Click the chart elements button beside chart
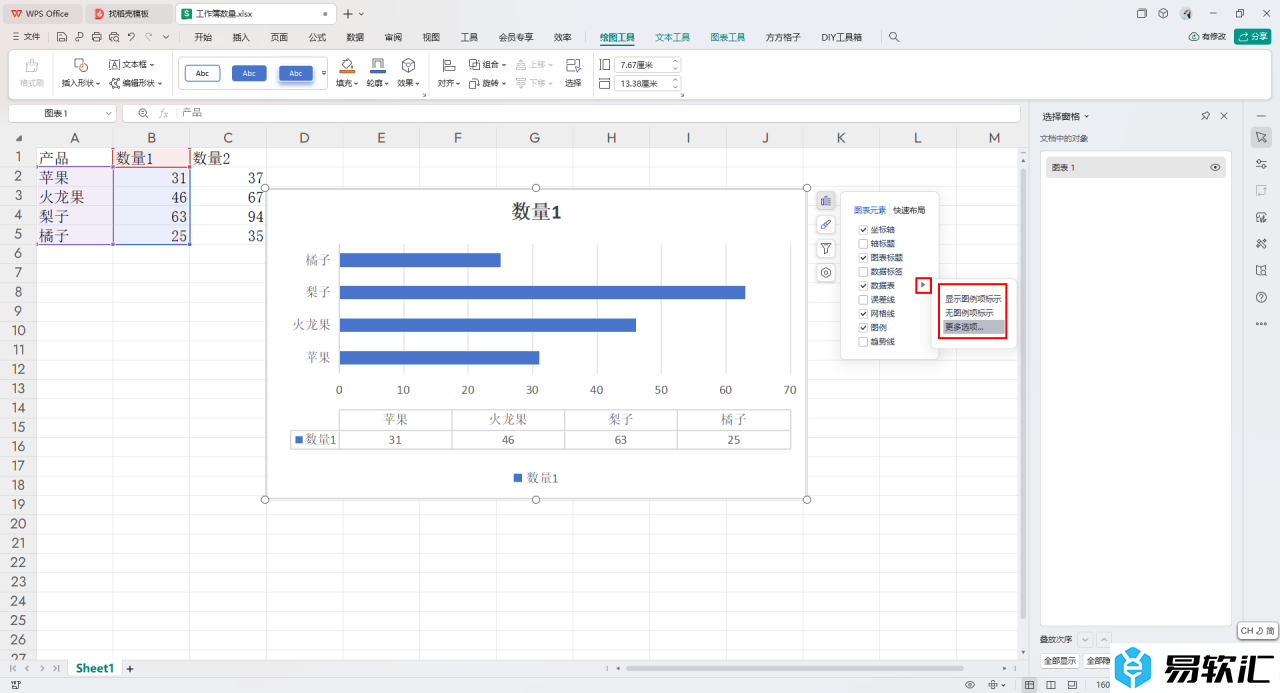This screenshot has width=1280, height=693. pos(826,200)
